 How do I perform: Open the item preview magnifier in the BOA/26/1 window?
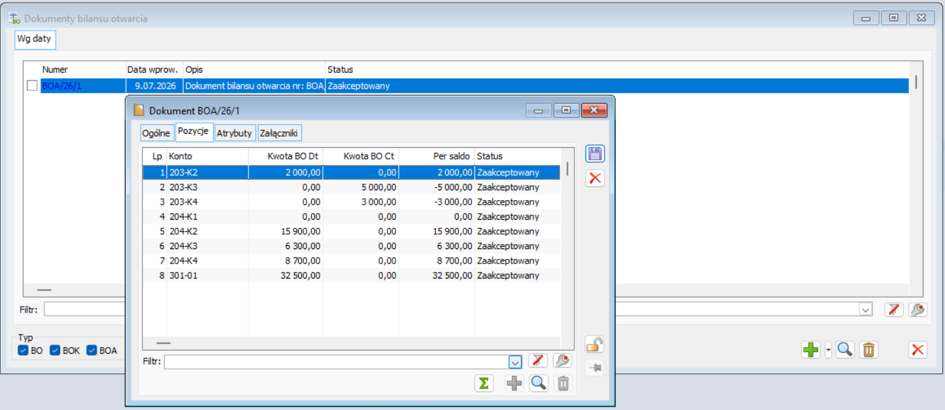click(x=538, y=383)
